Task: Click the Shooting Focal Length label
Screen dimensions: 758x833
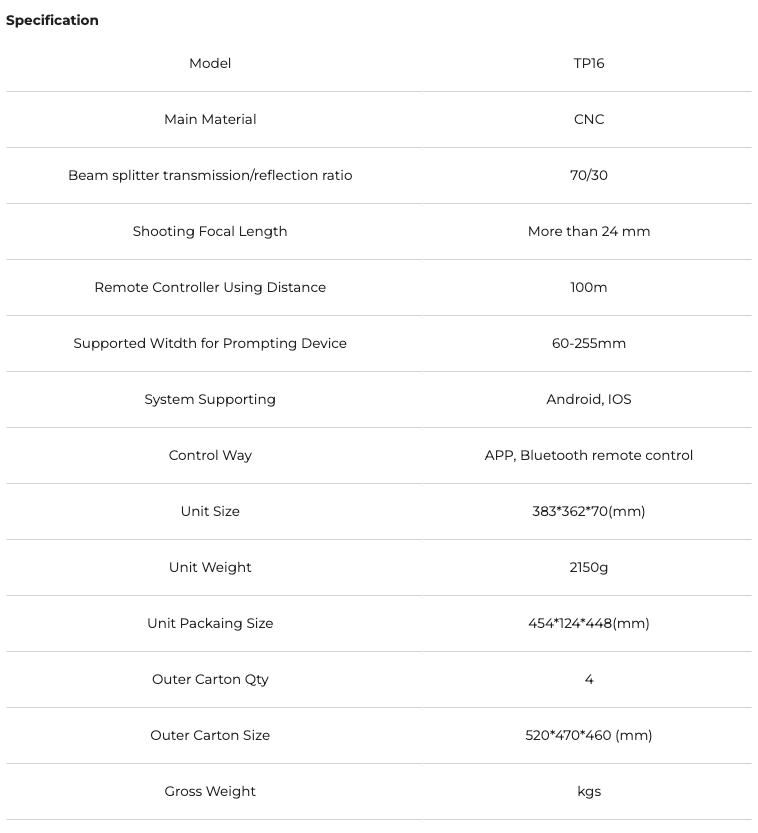Action: [210, 231]
